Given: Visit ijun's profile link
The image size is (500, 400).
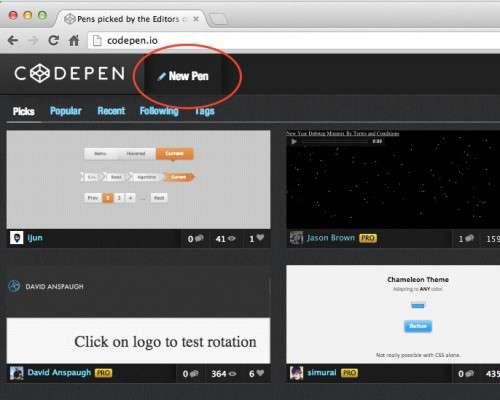Looking at the screenshot, I should [x=35, y=238].
